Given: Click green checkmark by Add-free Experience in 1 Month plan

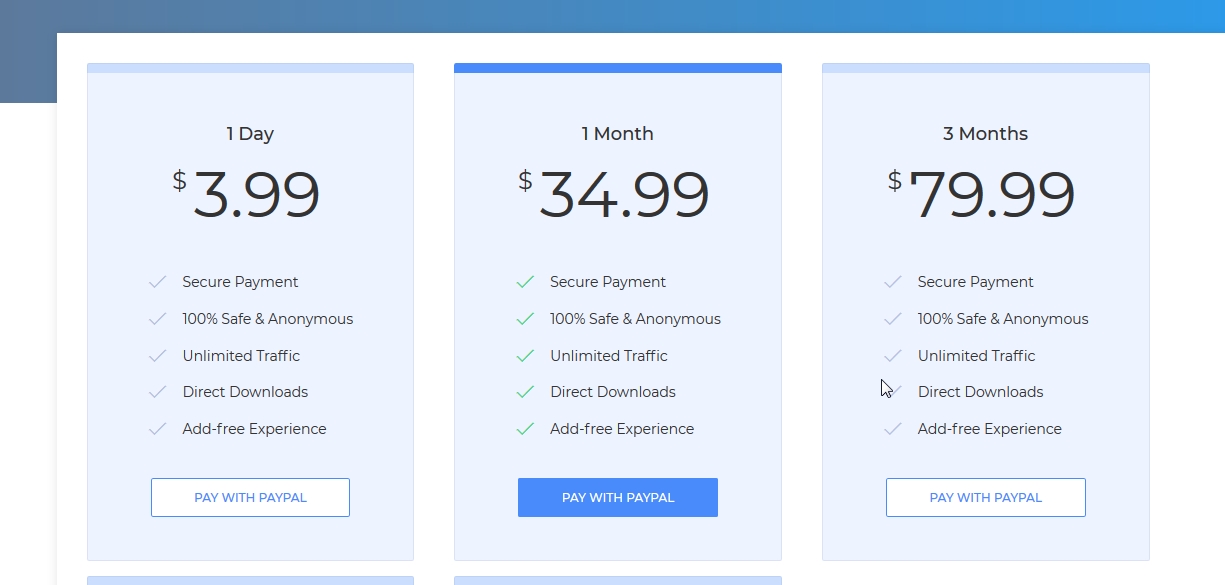Looking at the screenshot, I should click(525, 429).
